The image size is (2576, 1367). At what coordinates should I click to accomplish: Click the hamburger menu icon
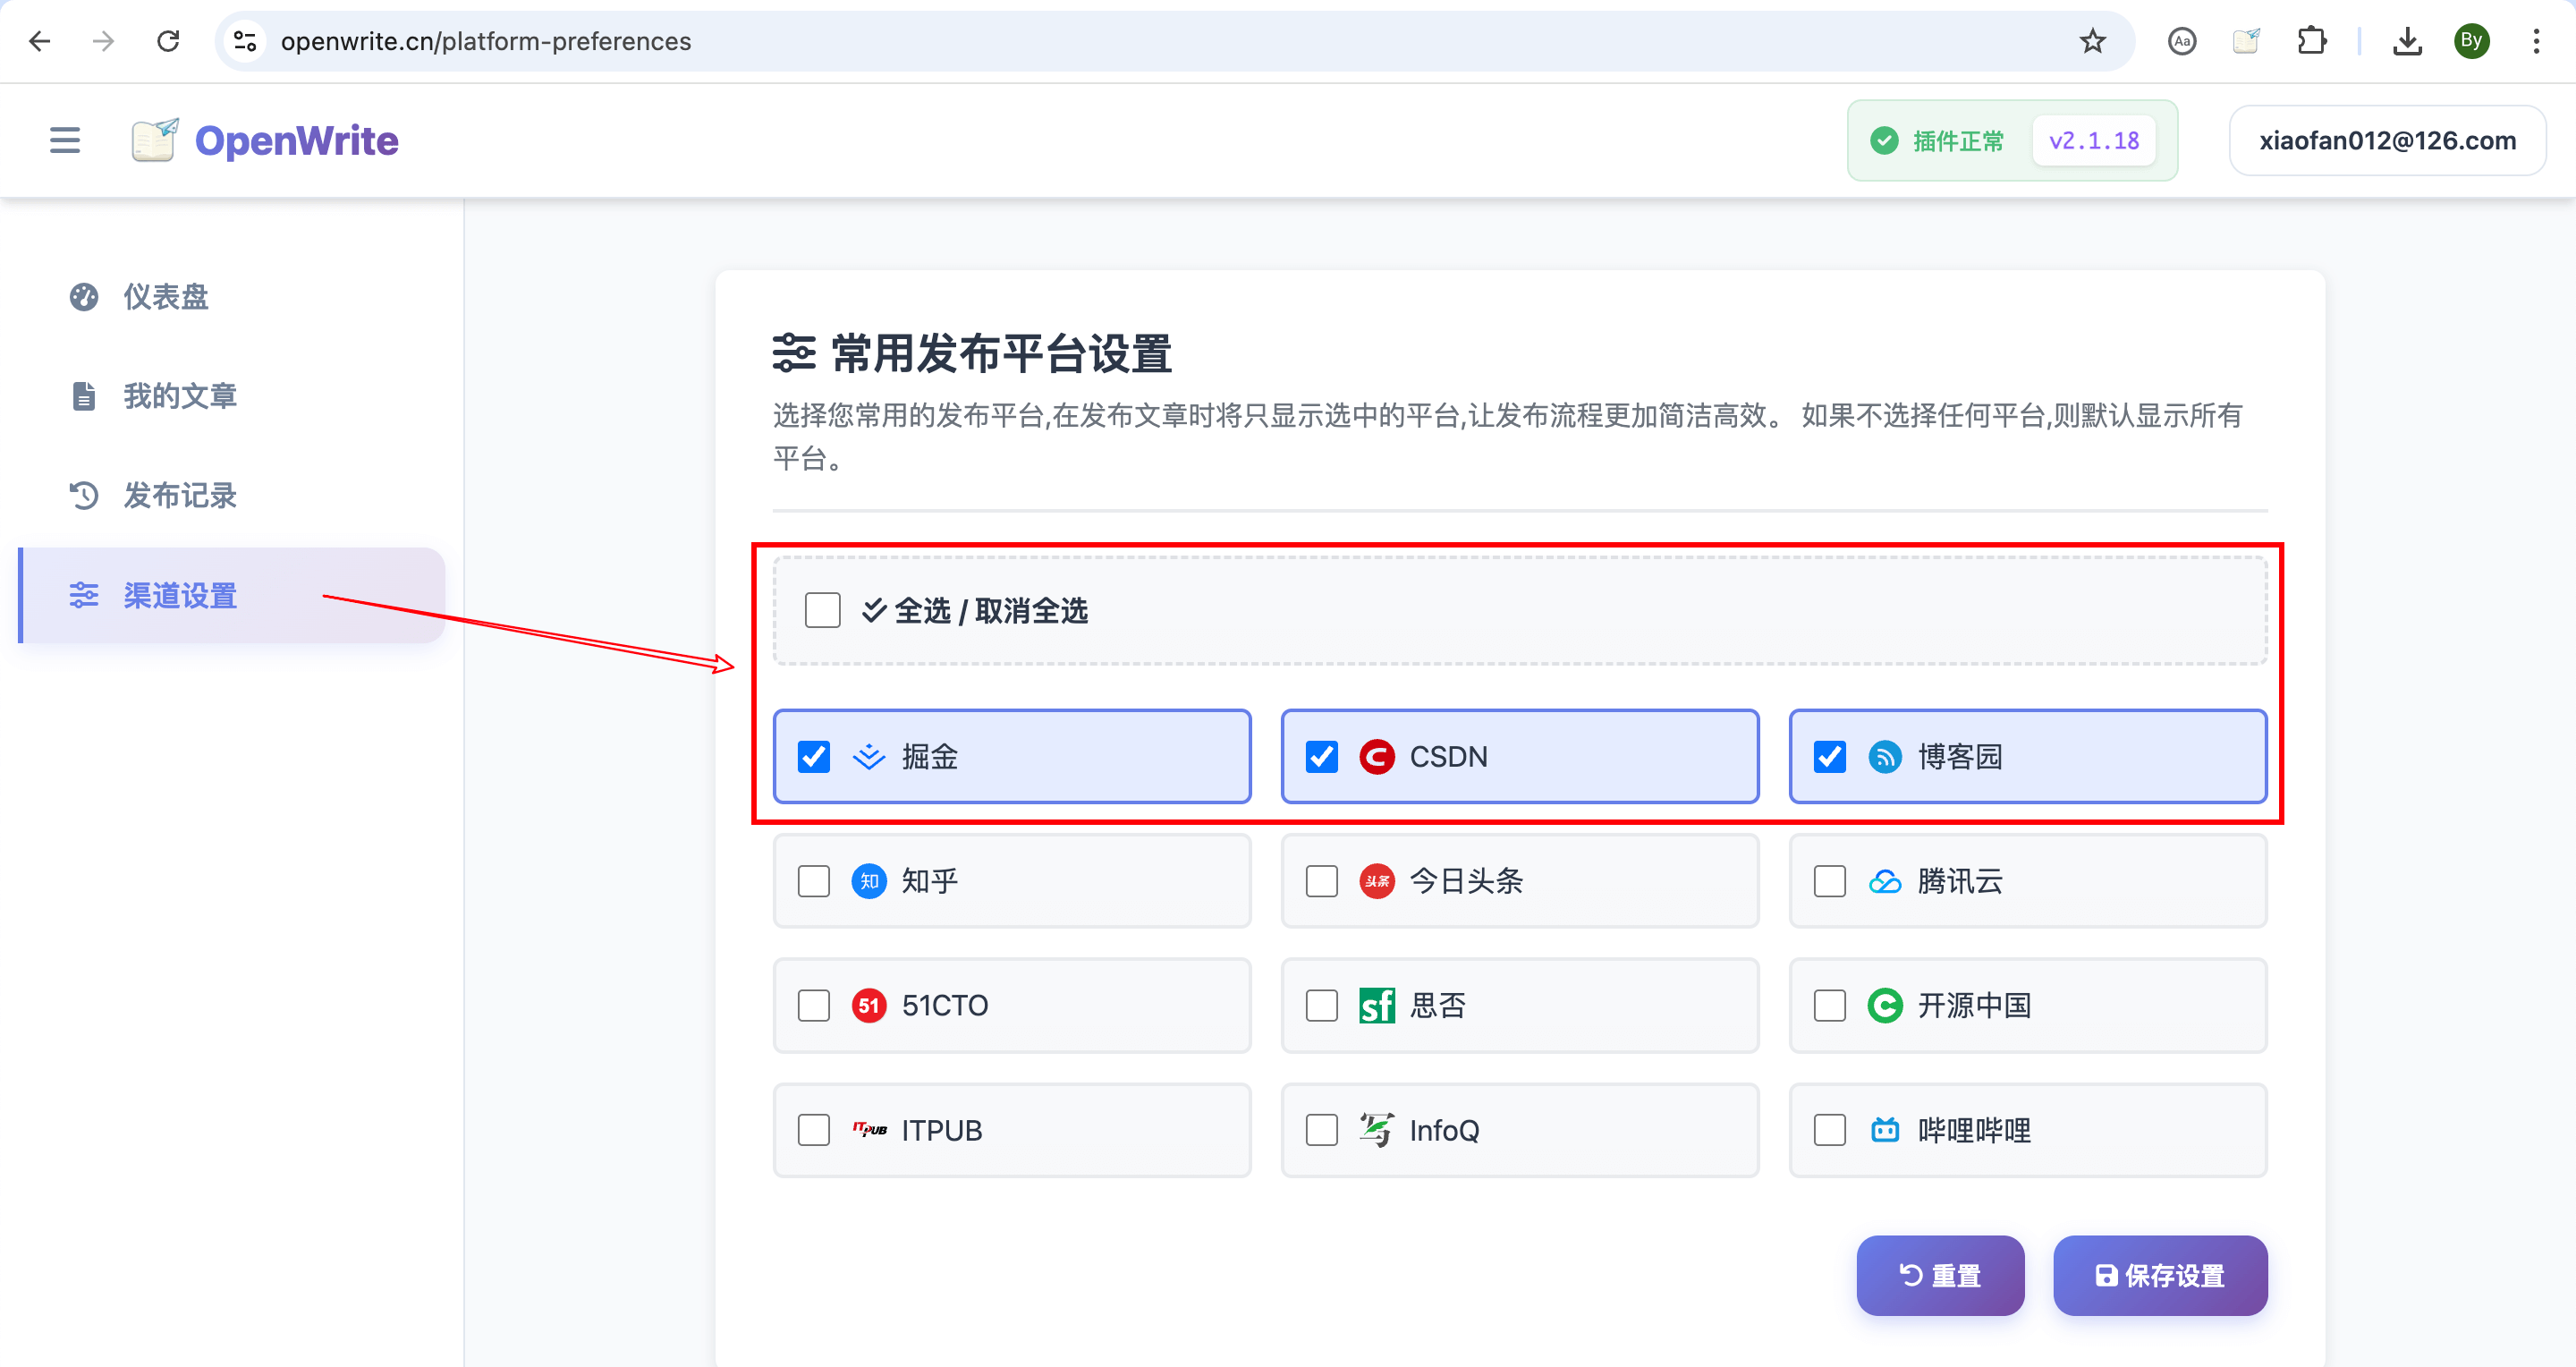click(65, 140)
